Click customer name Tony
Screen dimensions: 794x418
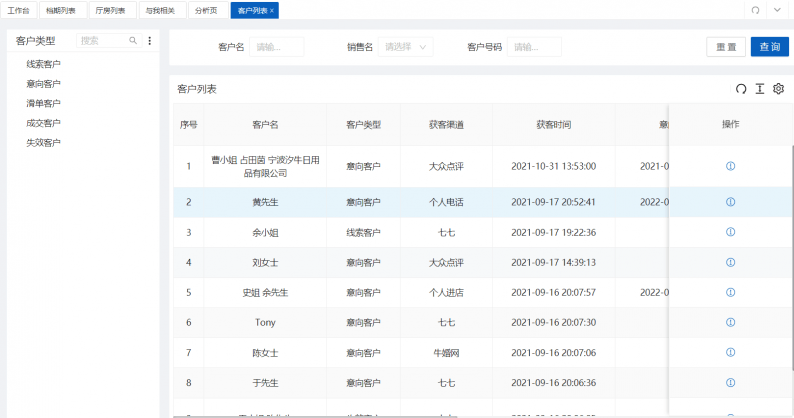265,323
